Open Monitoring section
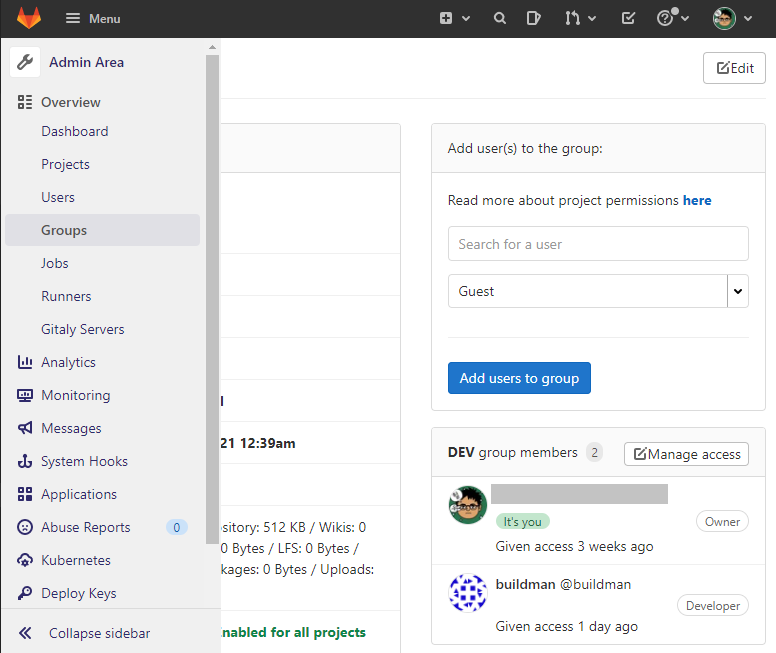The width and height of the screenshot is (776, 653). click(76, 395)
